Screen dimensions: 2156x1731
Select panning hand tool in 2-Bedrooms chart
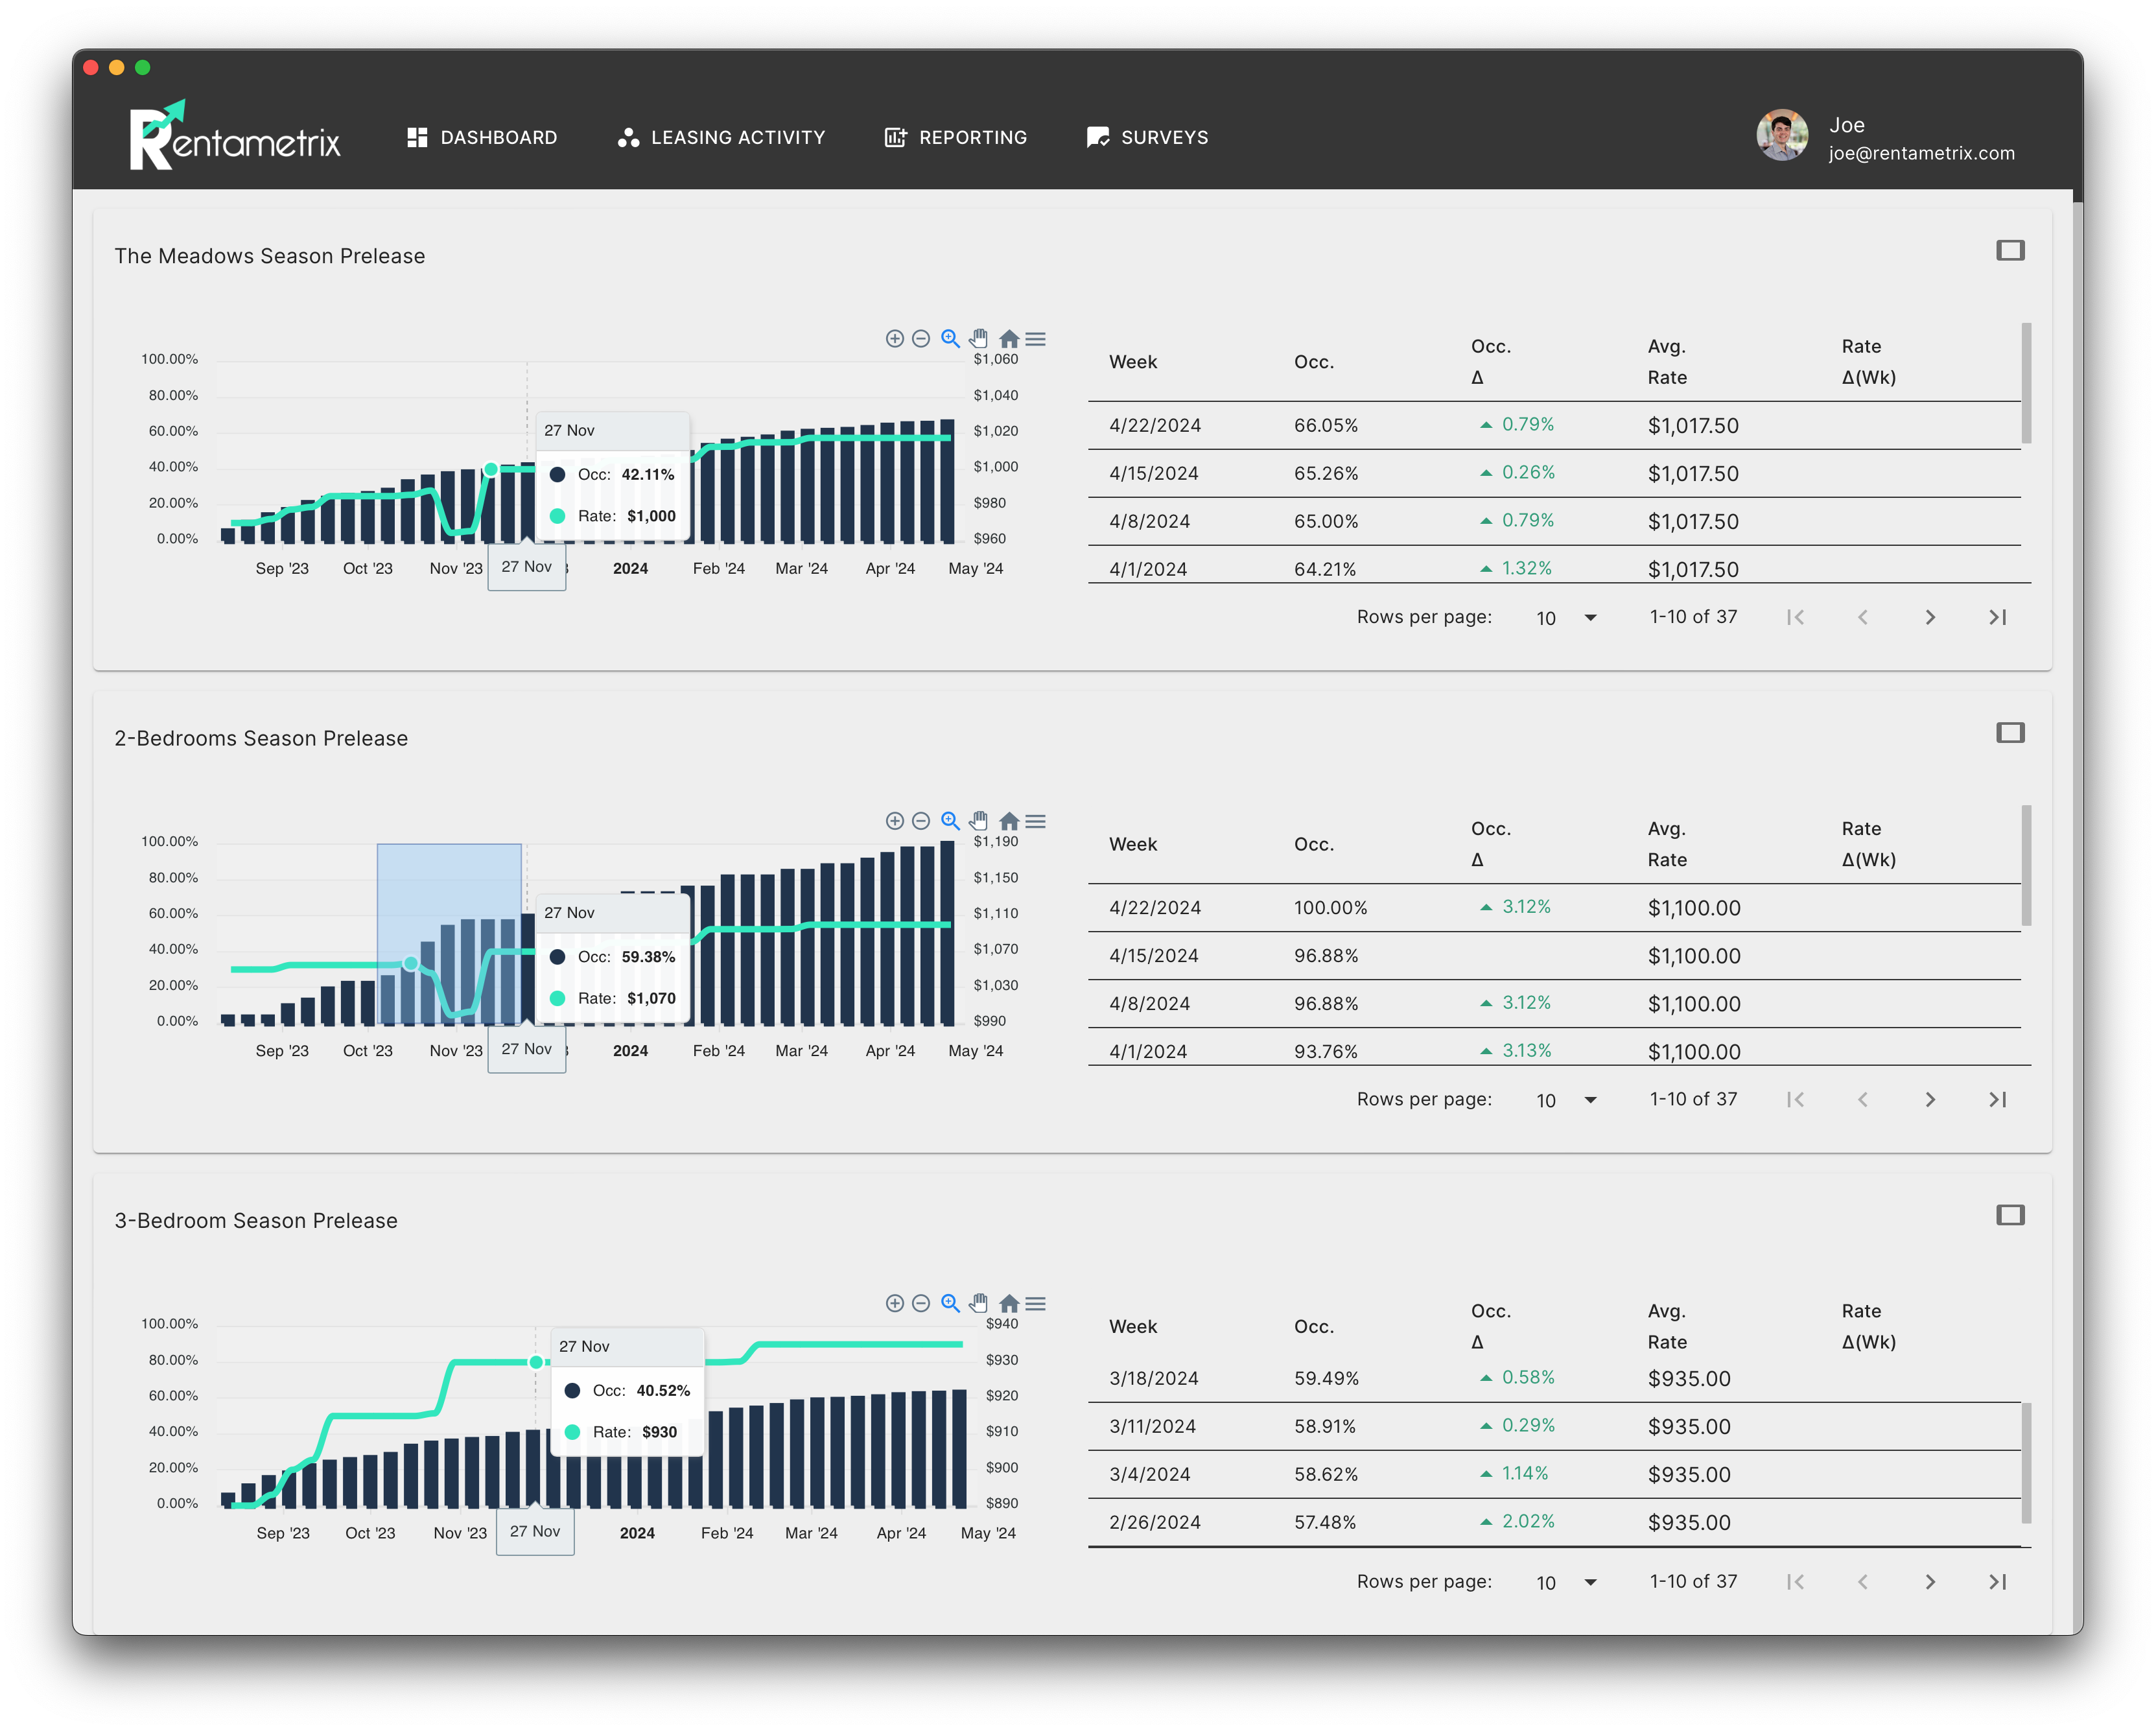click(979, 821)
